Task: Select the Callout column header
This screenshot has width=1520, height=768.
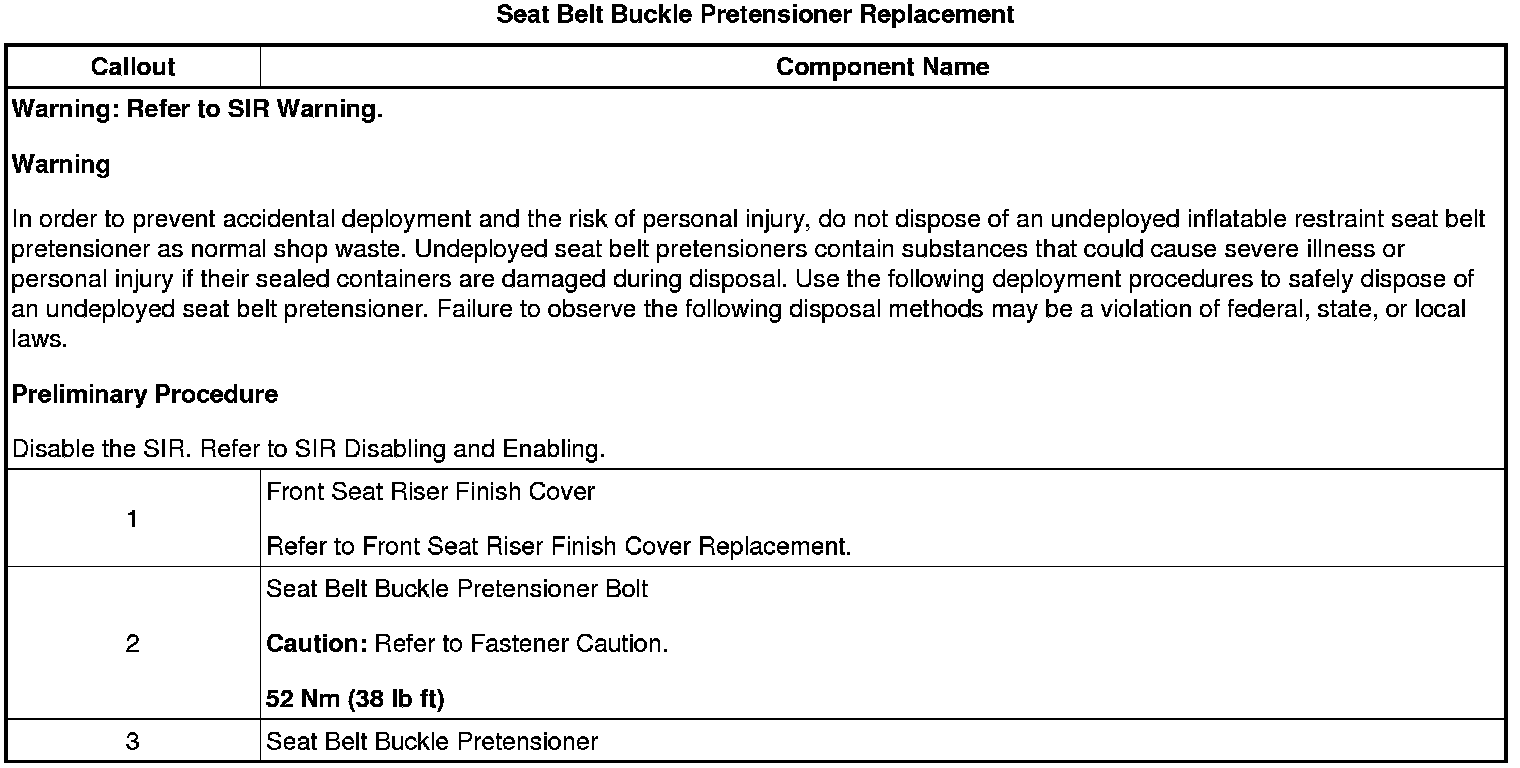Action: pos(133,67)
